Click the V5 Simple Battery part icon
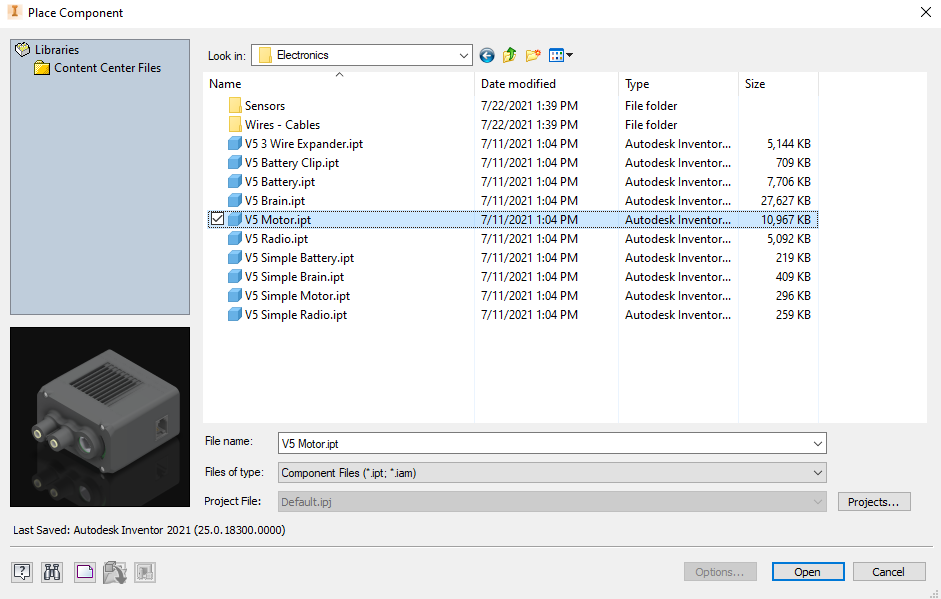Image resolution: width=941 pixels, height=599 pixels. (x=235, y=258)
